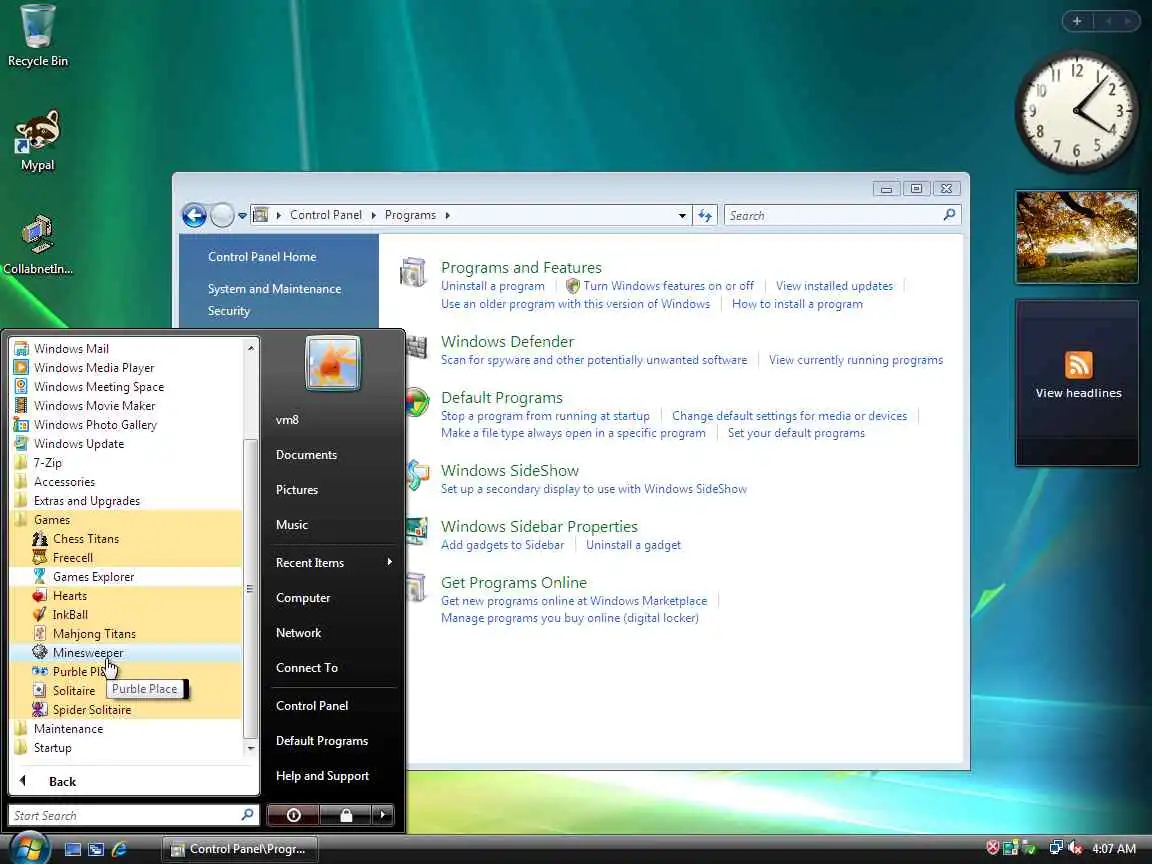Open Windows Defender heading link
The width and height of the screenshot is (1152, 864).
(x=507, y=342)
